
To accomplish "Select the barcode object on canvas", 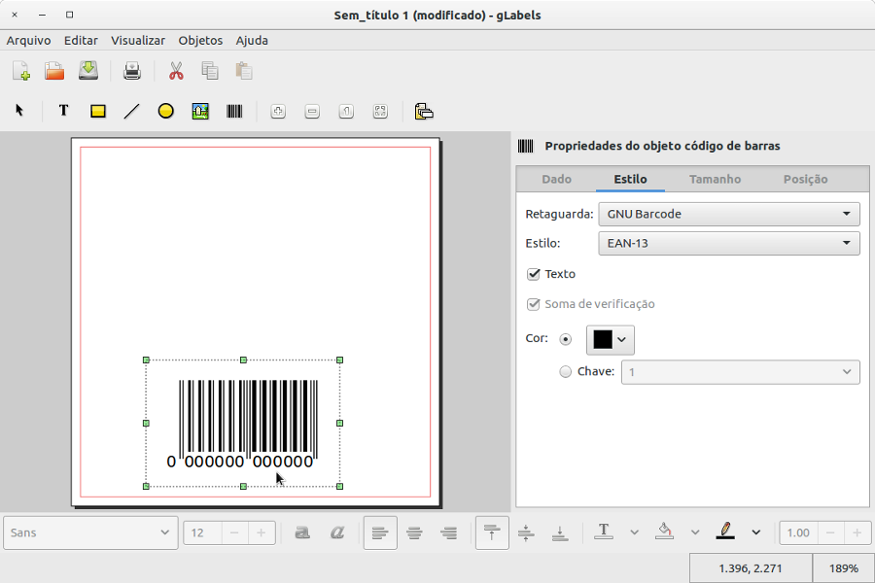I will tap(243, 423).
